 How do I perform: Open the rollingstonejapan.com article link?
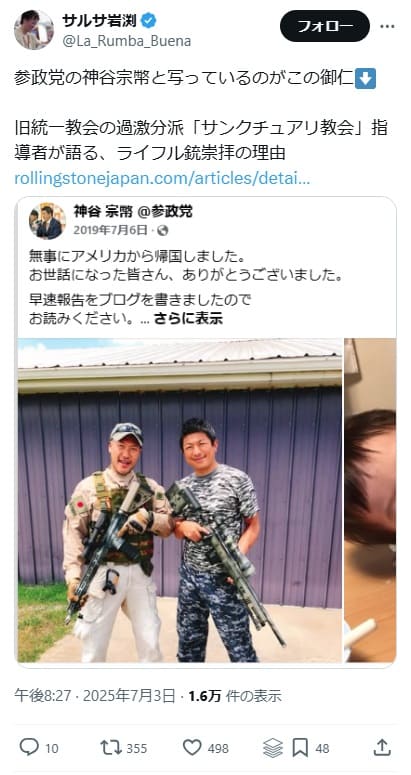pyautogui.click(x=162, y=178)
